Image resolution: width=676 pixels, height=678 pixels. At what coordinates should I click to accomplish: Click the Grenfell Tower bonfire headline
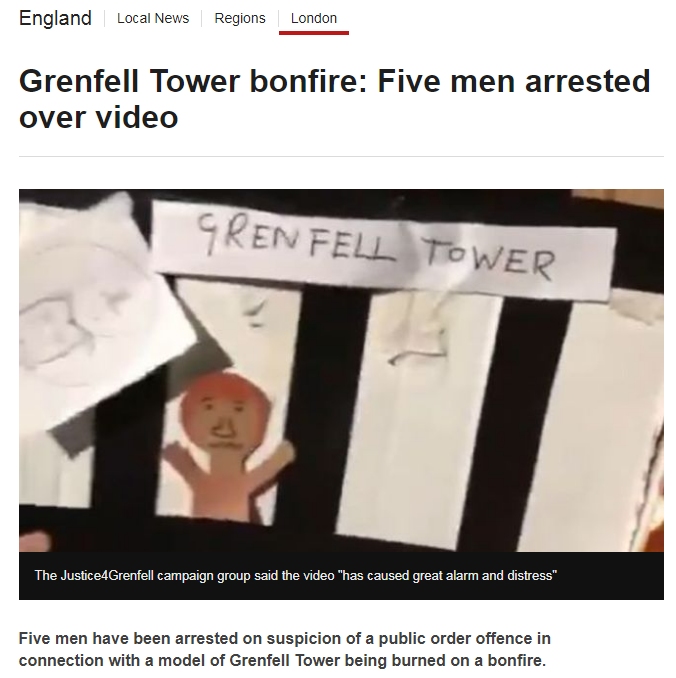pyautogui.click(x=334, y=99)
